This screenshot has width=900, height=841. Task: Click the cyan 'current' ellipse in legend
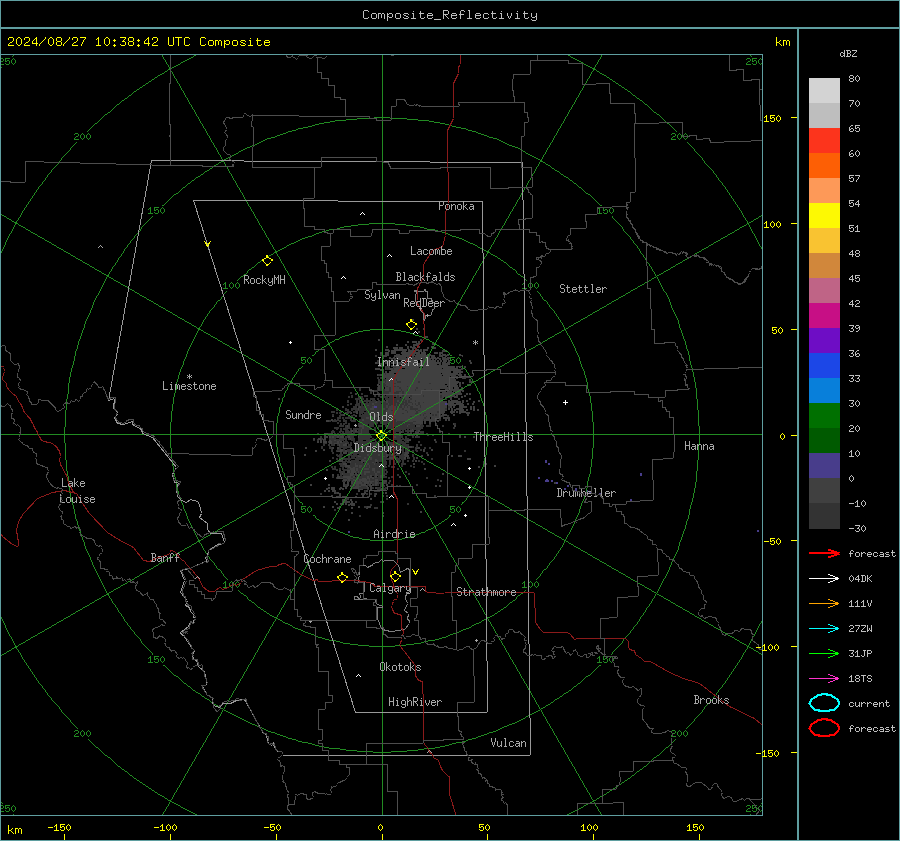click(x=824, y=703)
